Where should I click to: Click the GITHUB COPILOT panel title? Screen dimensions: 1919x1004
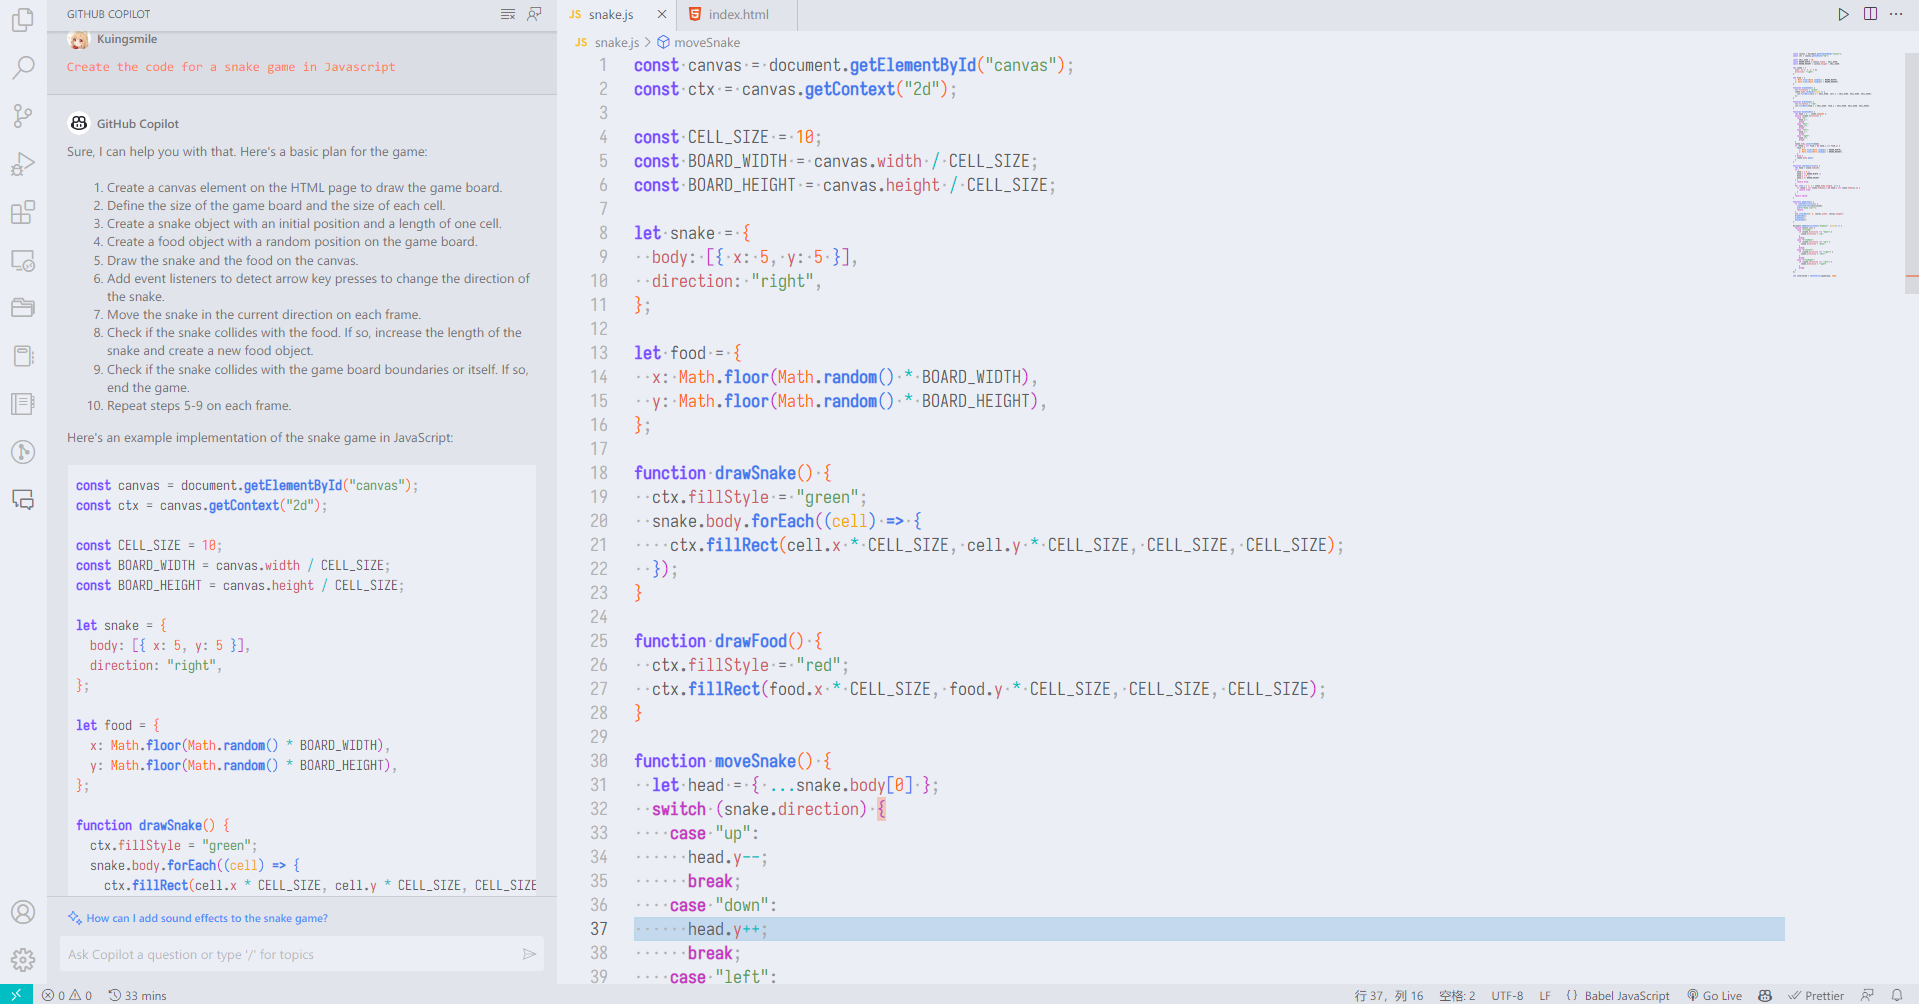click(109, 14)
